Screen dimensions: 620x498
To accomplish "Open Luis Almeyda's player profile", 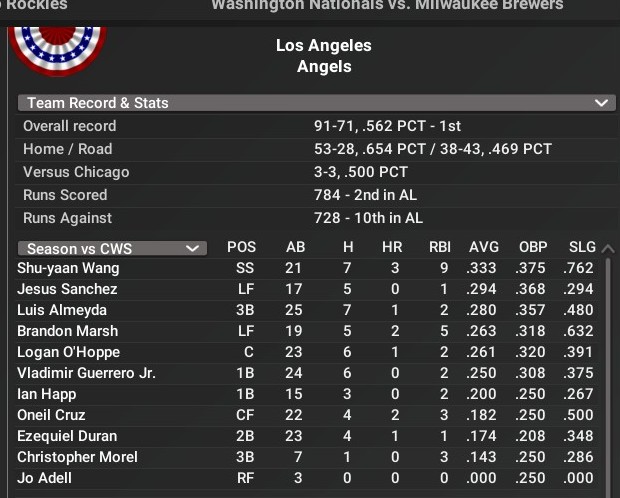I will [62, 310].
